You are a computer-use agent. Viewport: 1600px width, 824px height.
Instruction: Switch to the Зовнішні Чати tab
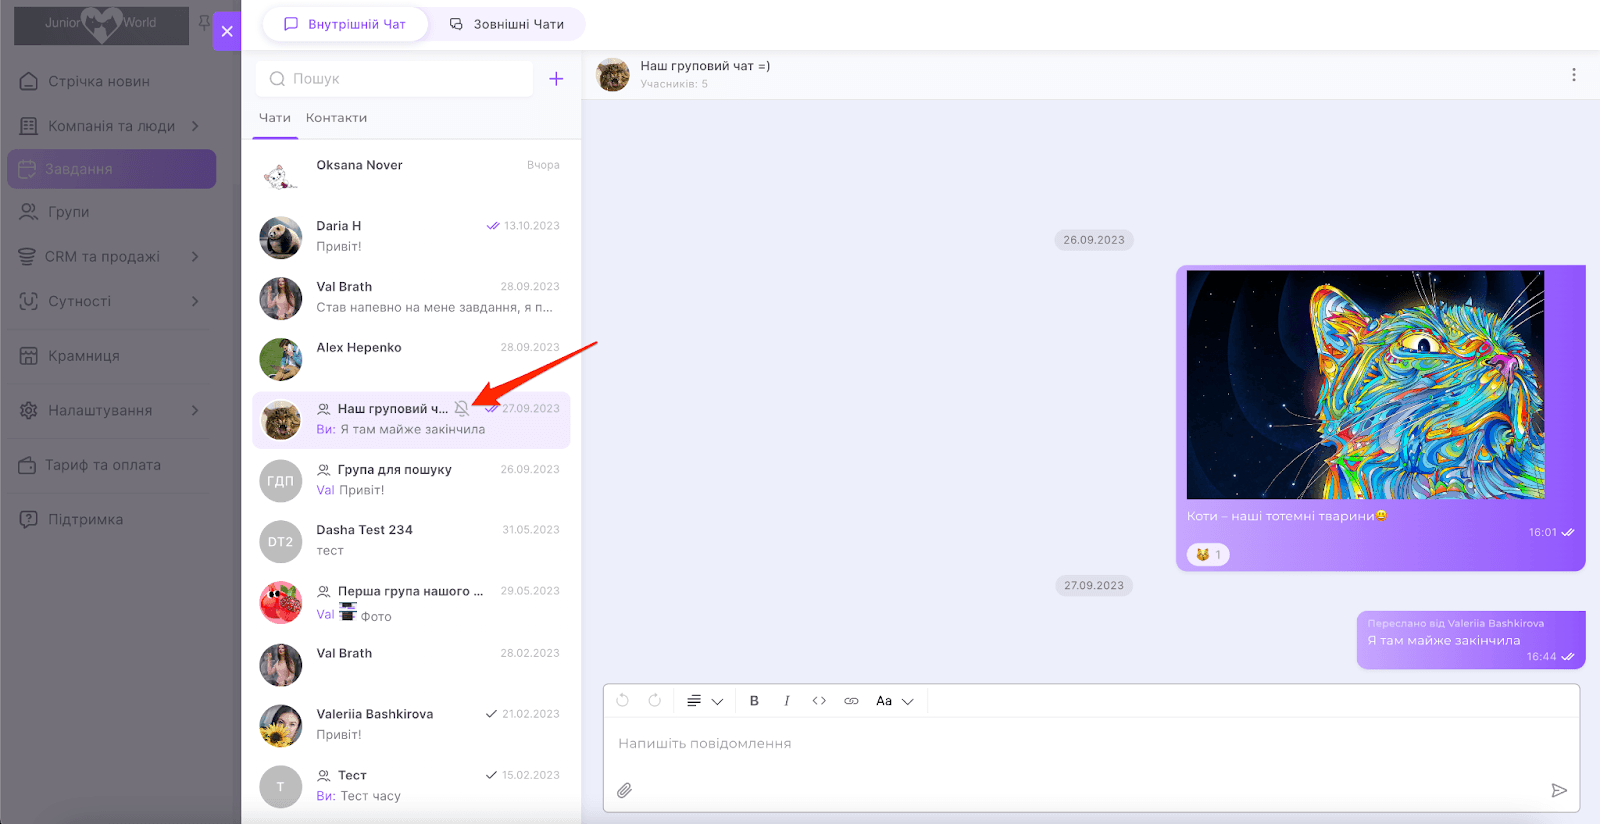point(507,24)
